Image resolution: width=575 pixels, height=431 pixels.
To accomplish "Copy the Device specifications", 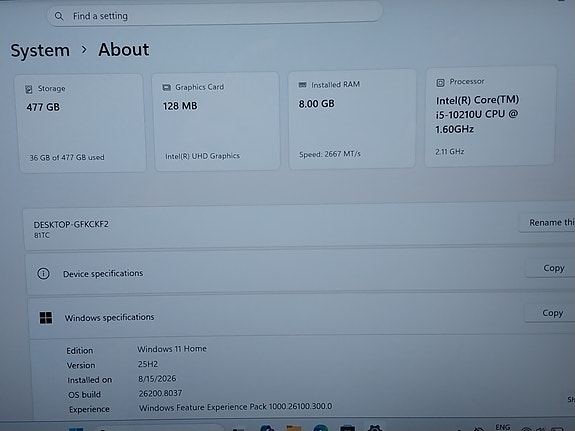I will click(551, 268).
